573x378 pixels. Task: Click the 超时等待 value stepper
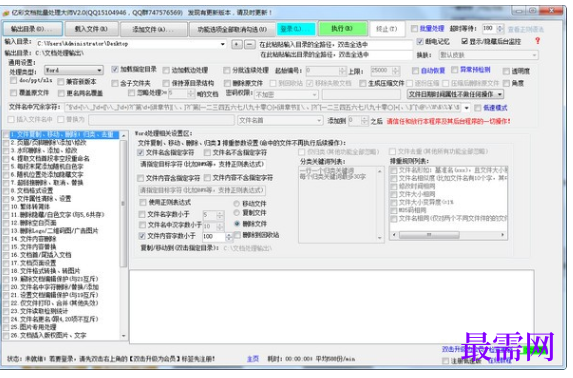click(500, 29)
